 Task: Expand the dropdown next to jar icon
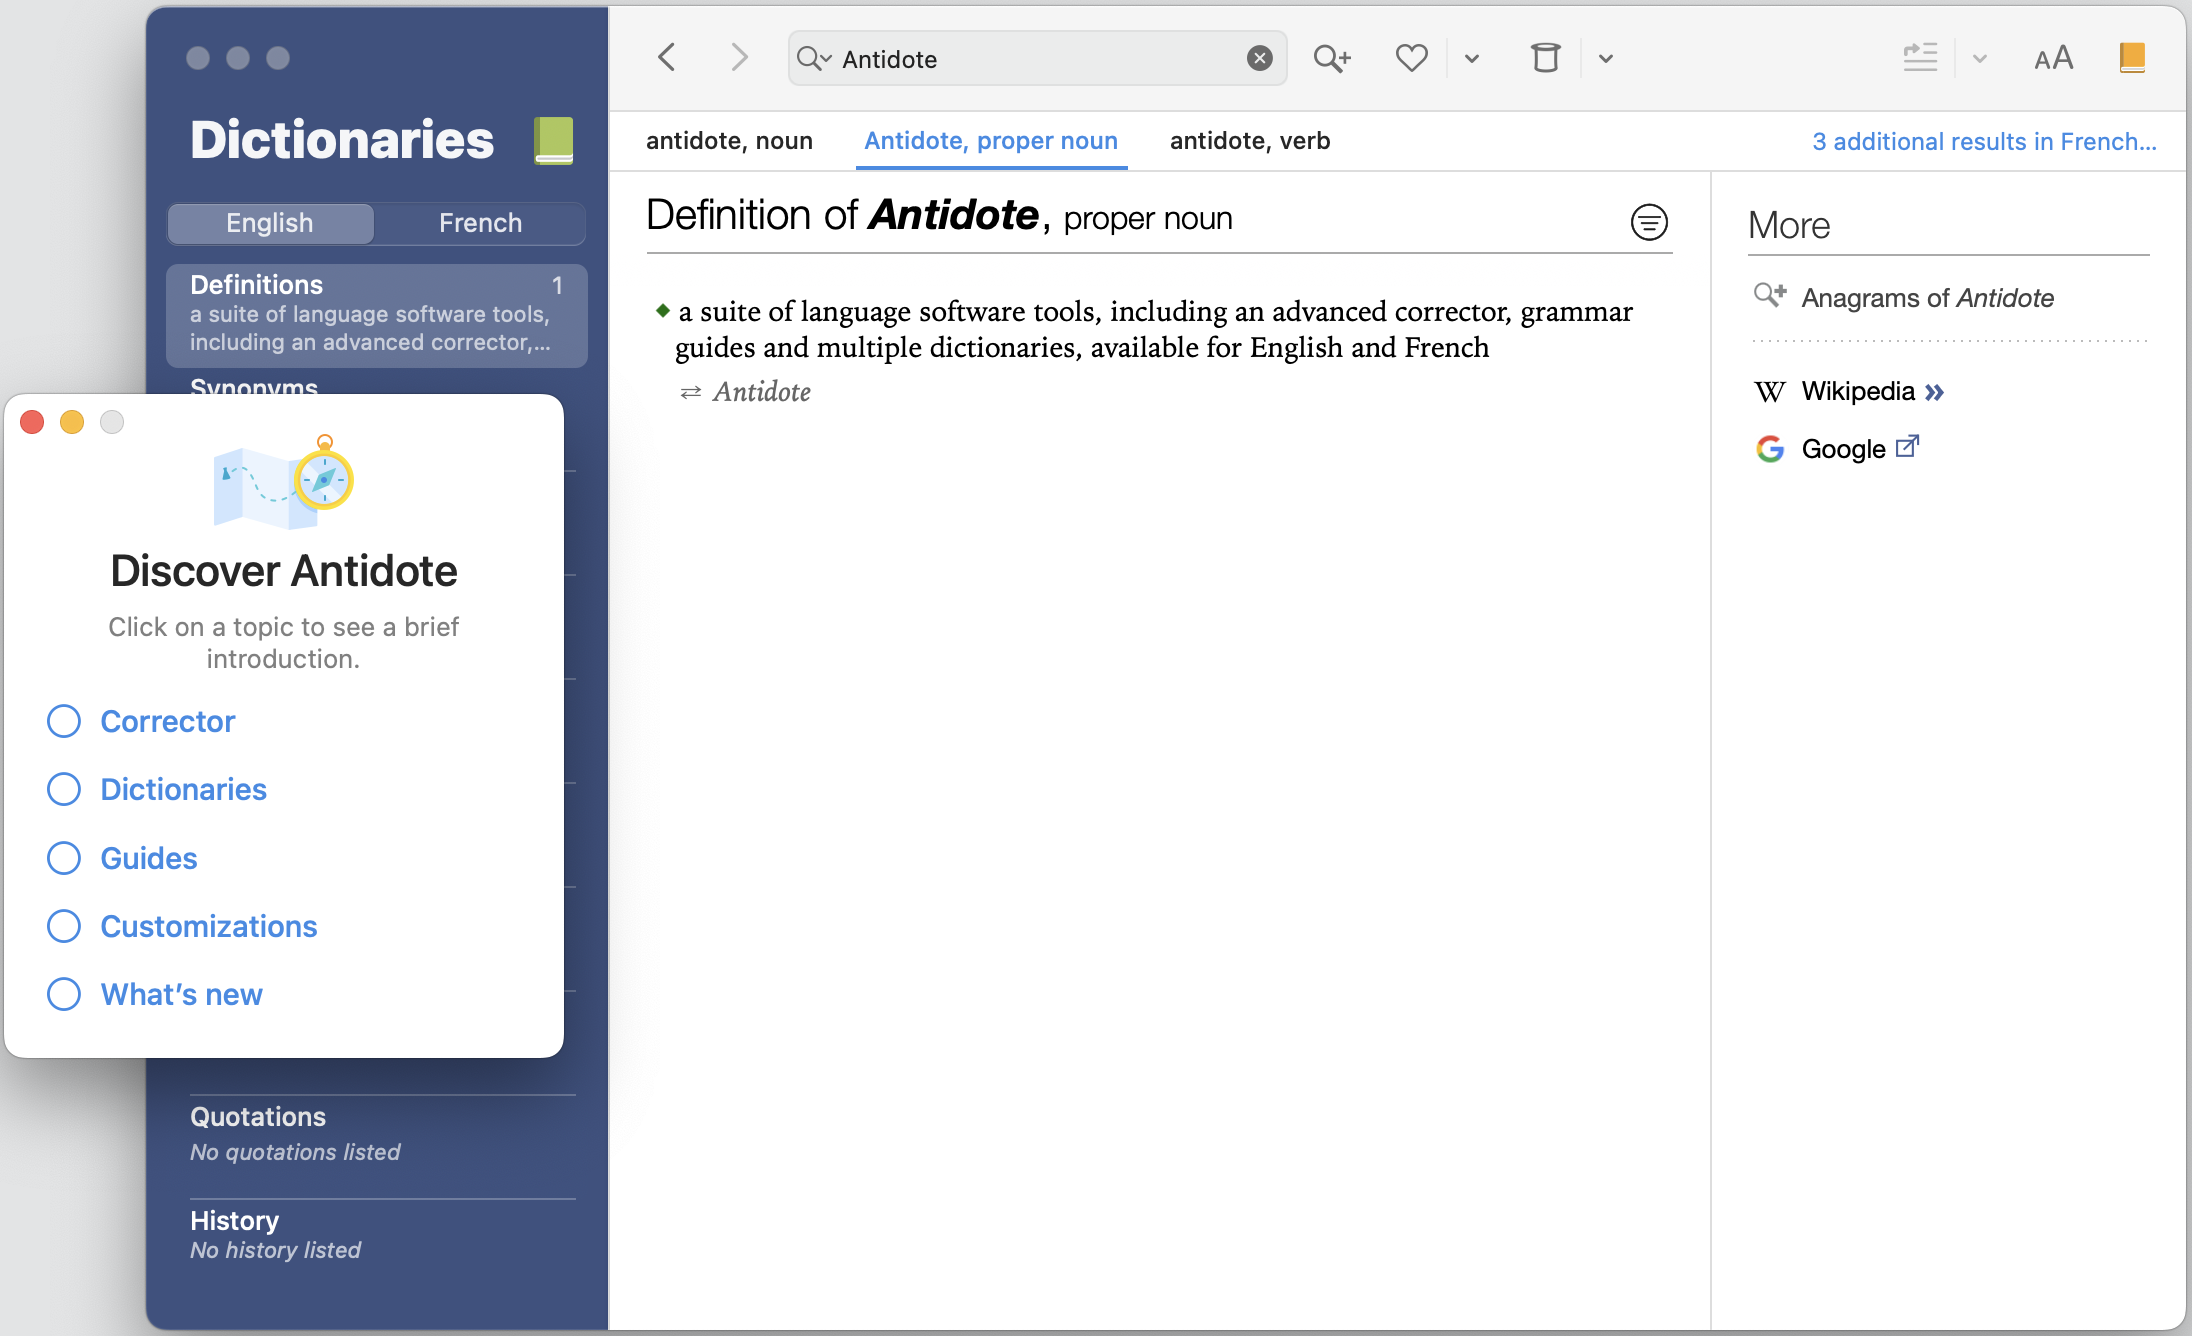(x=1605, y=59)
